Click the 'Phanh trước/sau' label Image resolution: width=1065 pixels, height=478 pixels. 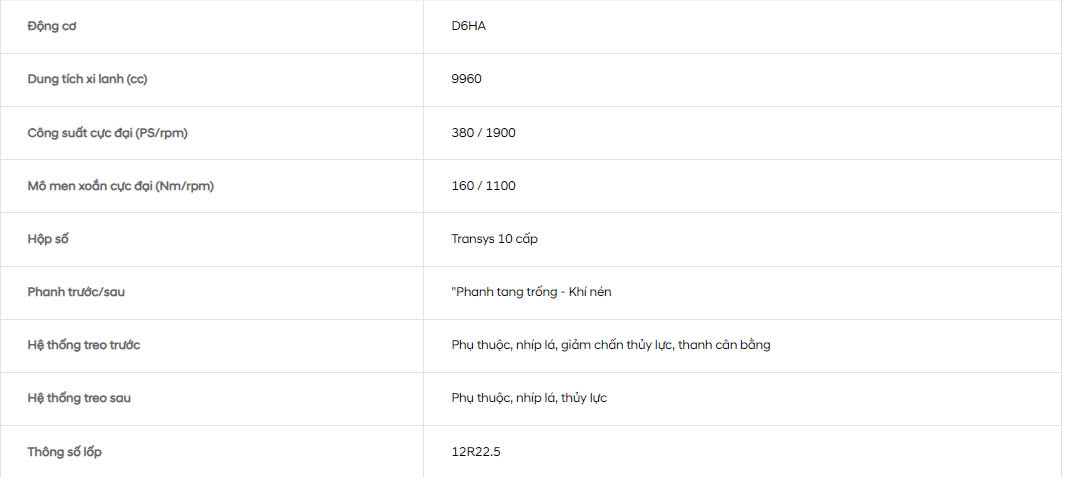(76, 292)
